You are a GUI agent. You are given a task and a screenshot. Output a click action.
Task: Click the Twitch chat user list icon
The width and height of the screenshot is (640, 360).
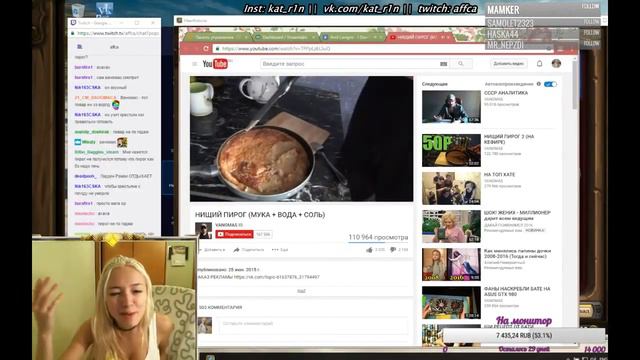[x=80, y=47]
